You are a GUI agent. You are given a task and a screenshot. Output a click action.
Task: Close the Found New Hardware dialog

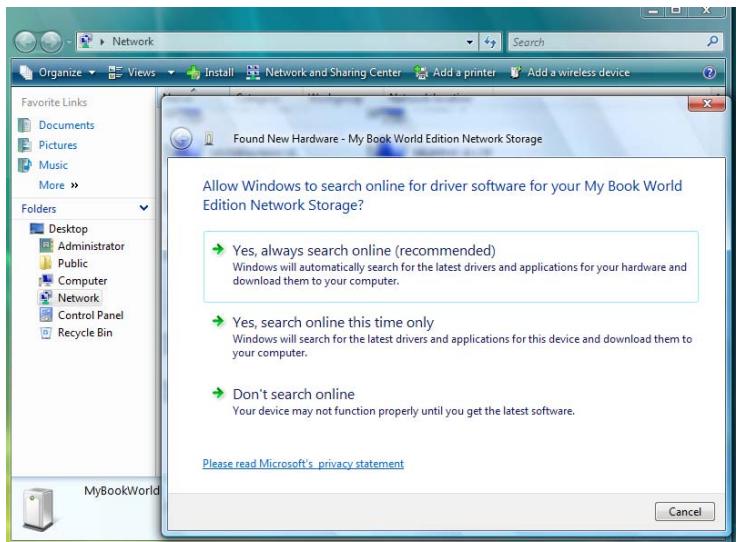coord(706,103)
